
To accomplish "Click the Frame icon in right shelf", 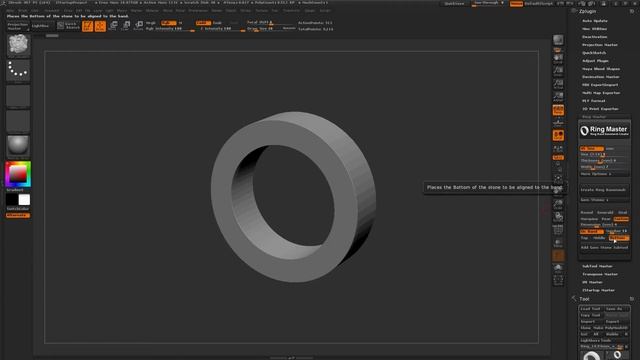I will 558,179.
